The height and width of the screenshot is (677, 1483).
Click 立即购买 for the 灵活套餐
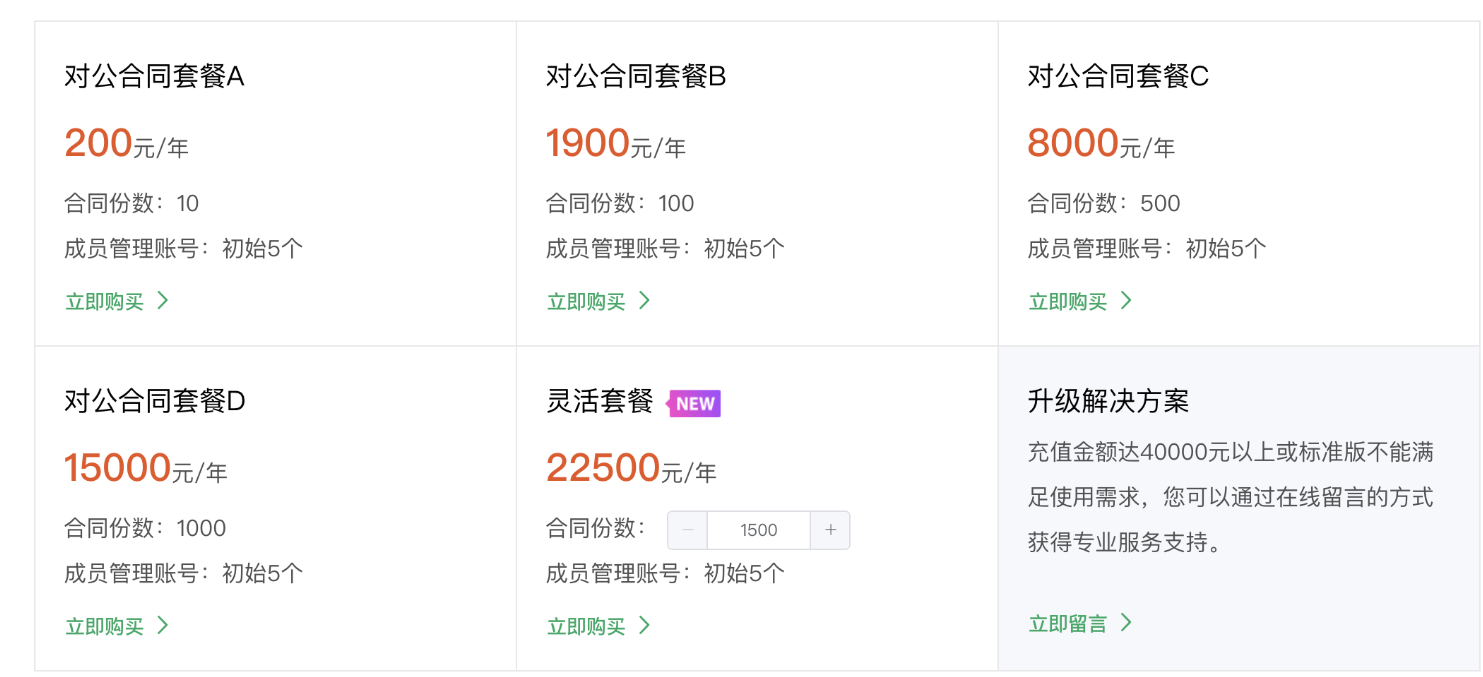pyautogui.click(x=586, y=626)
